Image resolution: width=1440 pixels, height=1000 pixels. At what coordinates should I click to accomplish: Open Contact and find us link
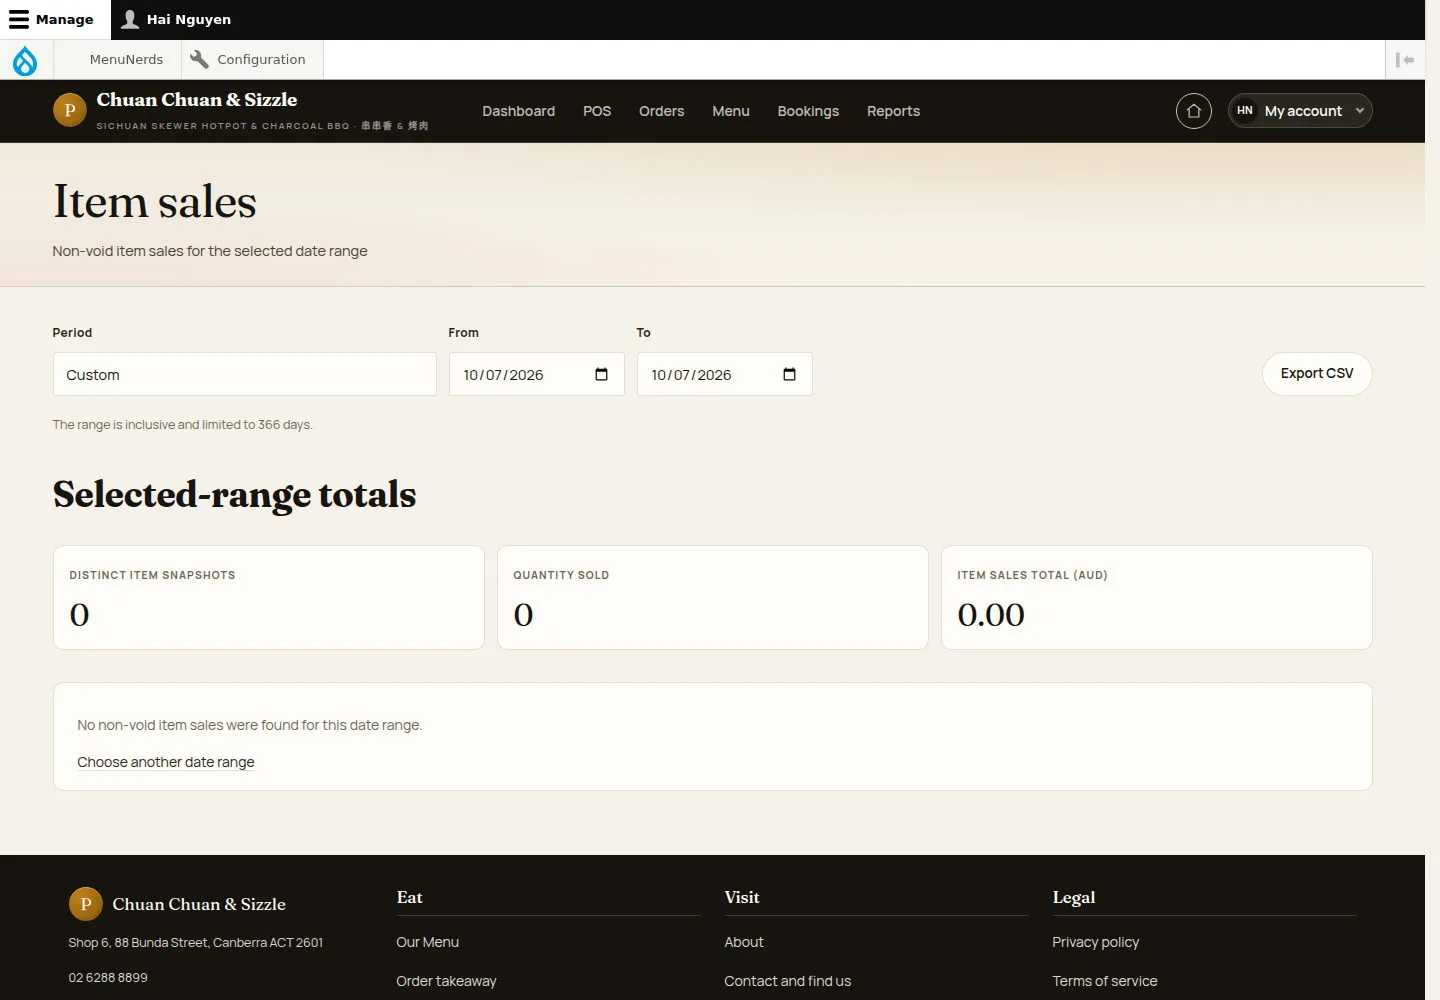coord(787,981)
